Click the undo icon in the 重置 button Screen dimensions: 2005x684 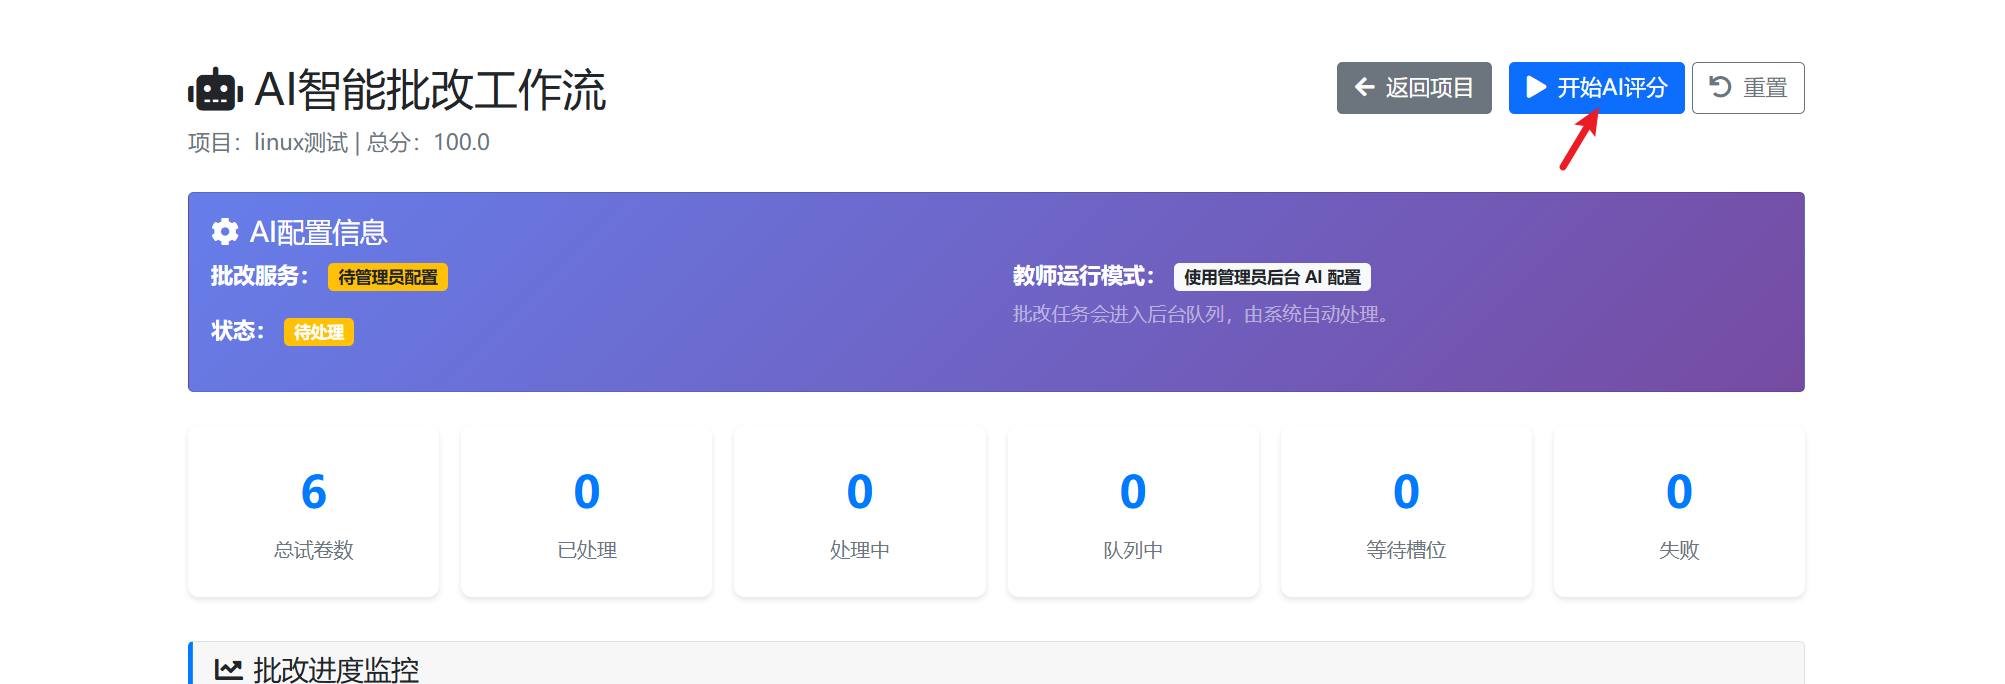click(1720, 87)
